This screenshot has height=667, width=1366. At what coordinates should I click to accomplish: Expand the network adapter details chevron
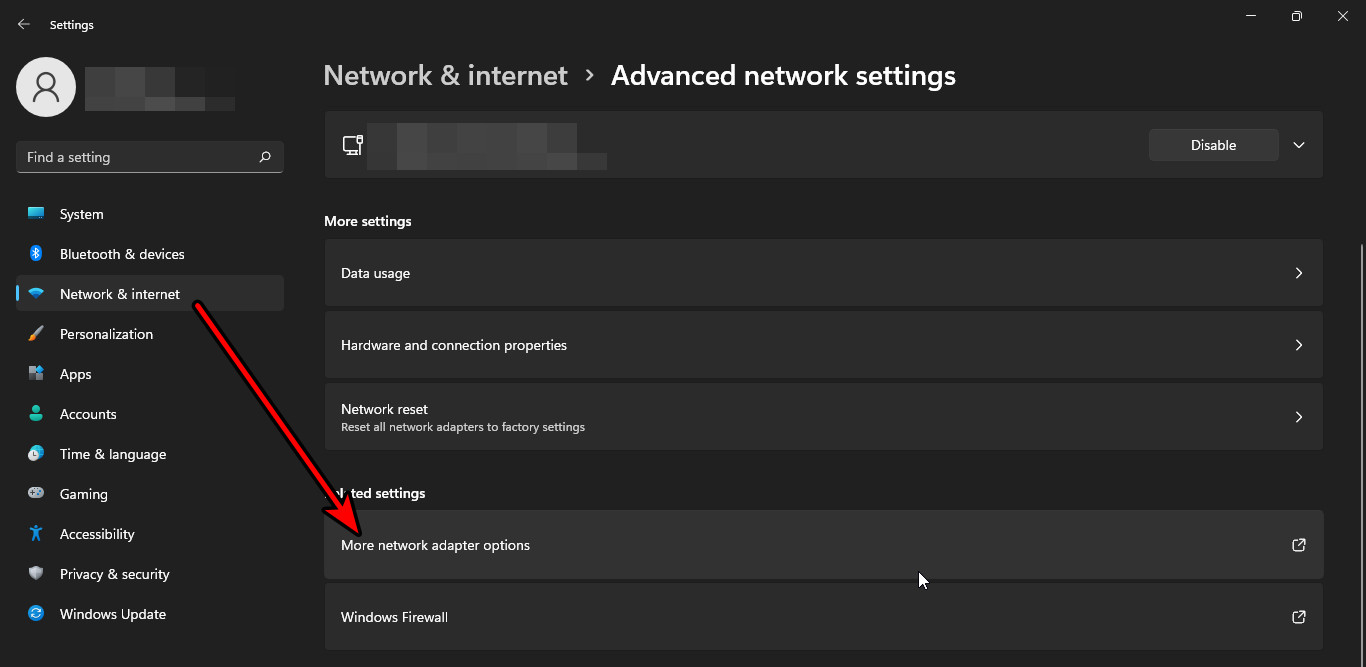(1299, 145)
